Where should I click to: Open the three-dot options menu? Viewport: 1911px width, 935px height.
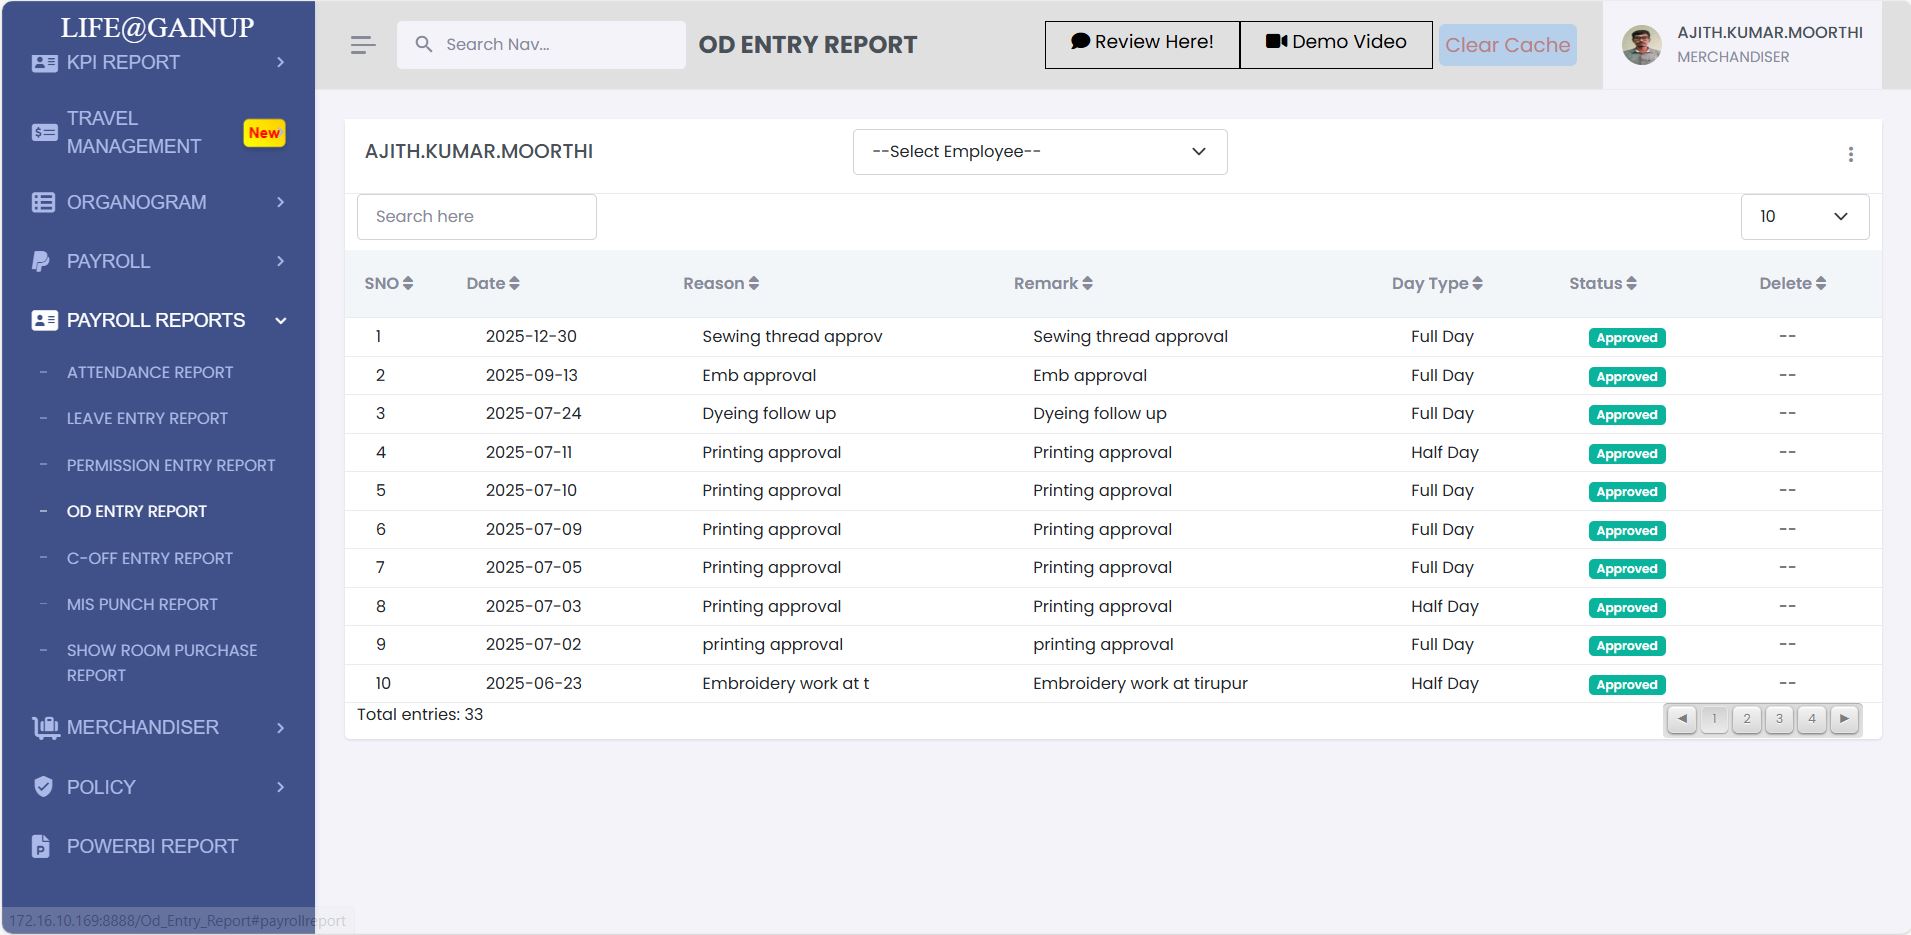pyautogui.click(x=1850, y=154)
